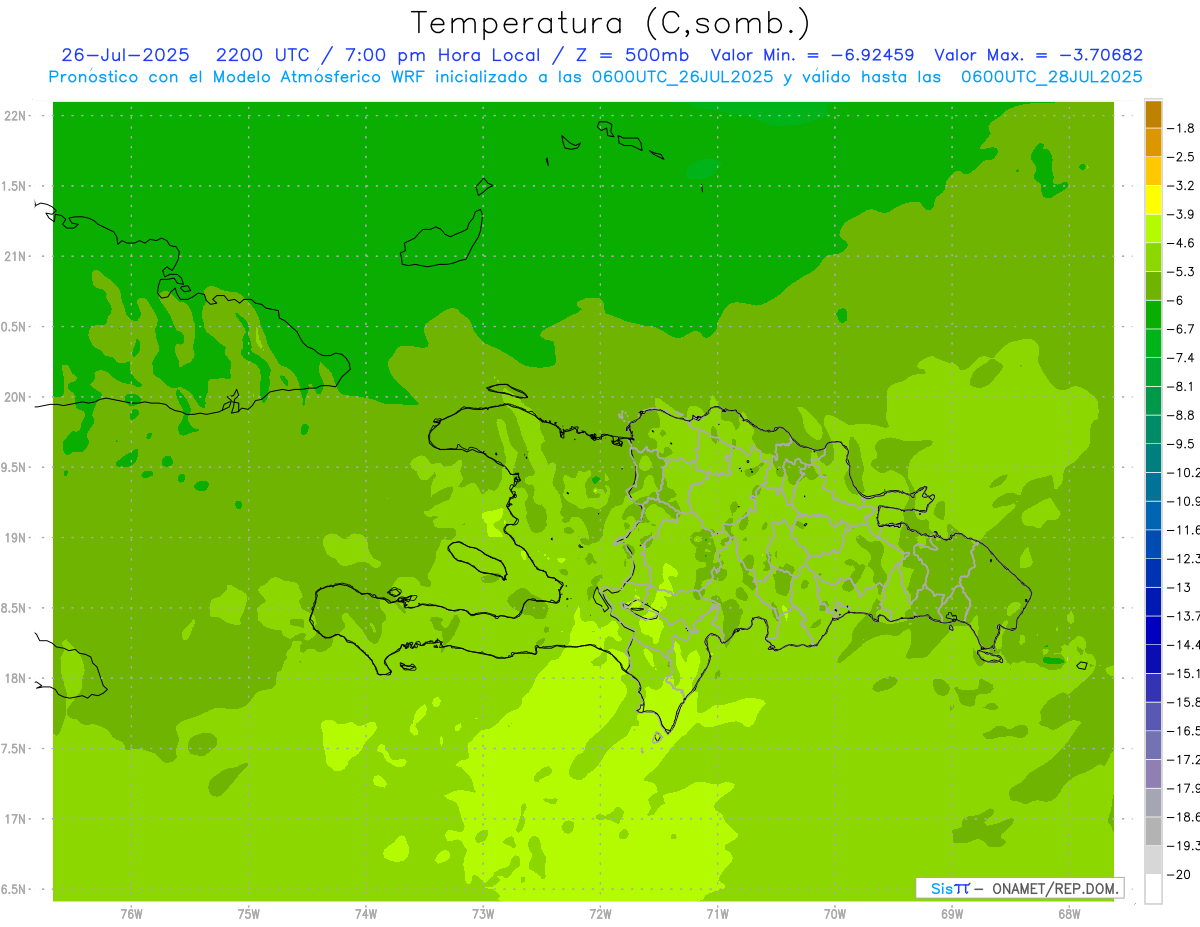The image size is (1200, 927).
Task: Click the date '26-Jul-2025' in the header
Action: coord(125,55)
